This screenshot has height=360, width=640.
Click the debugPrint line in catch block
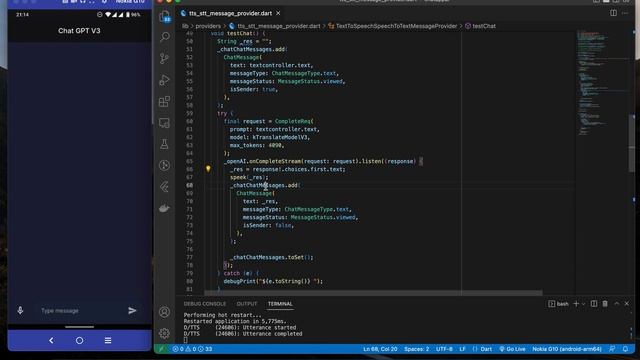pos(273,281)
